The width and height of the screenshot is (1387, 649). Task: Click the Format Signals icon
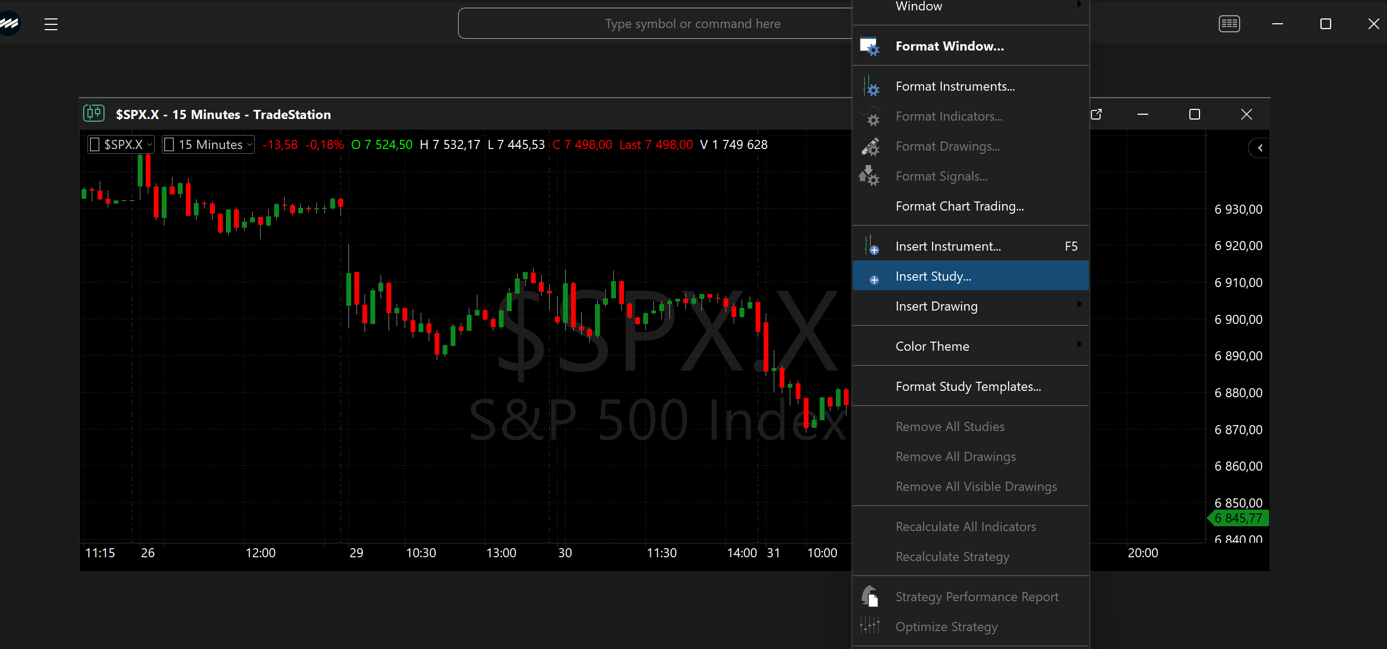click(870, 176)
